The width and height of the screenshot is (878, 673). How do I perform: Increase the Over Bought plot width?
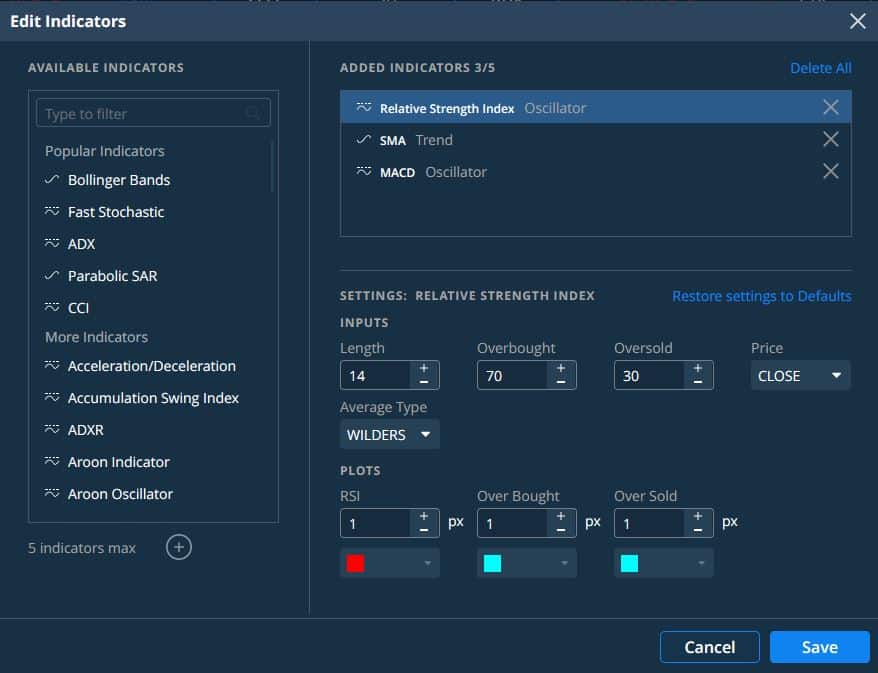click(561, 516)
